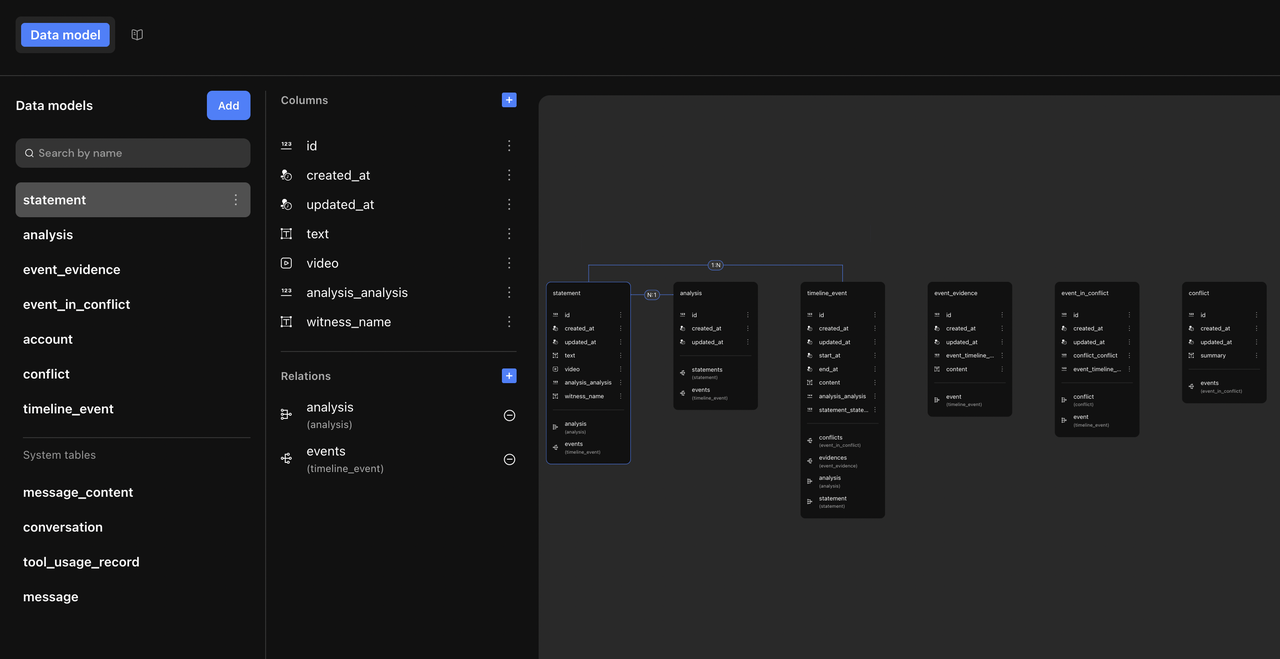Open the tool_usage_record system table
Screen dimensions: 1280x659
(x=133, y=562)
